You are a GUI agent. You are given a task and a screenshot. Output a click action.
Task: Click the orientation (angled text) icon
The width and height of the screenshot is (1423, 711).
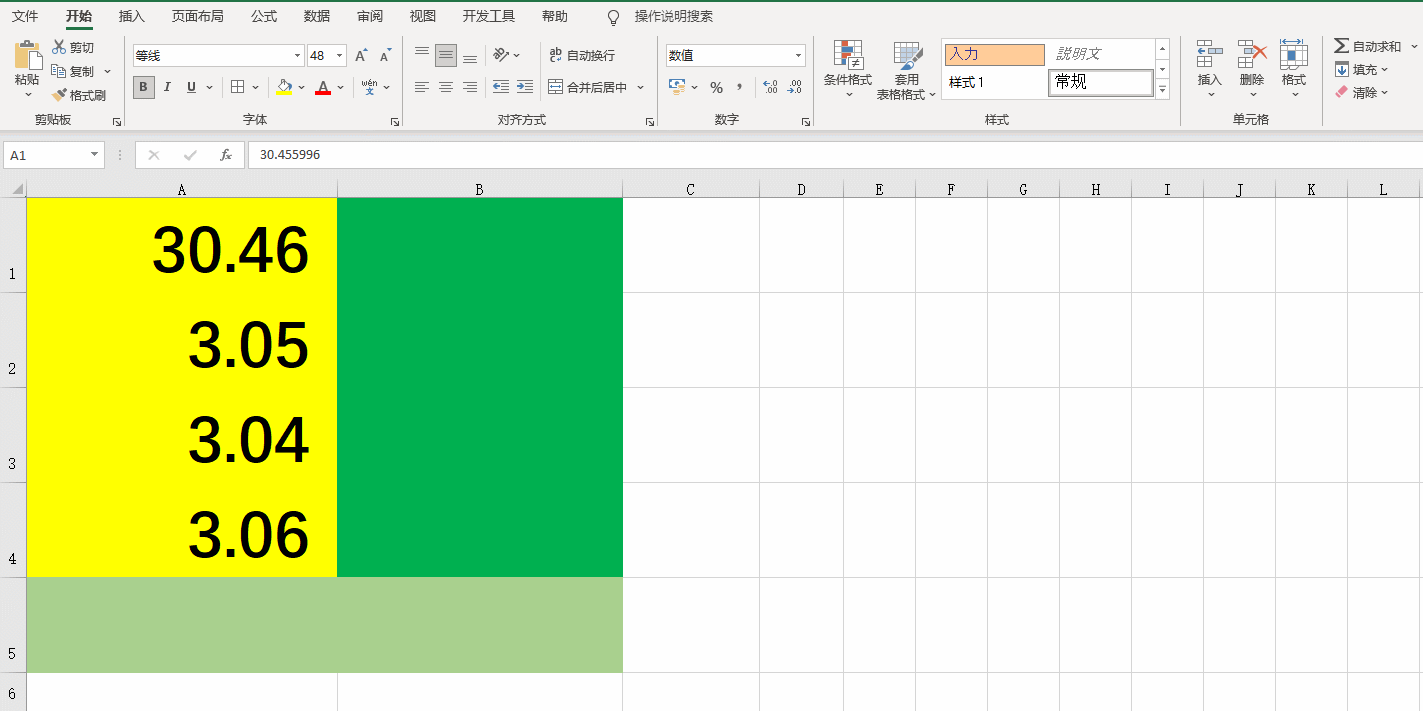(x=502, y=55)
